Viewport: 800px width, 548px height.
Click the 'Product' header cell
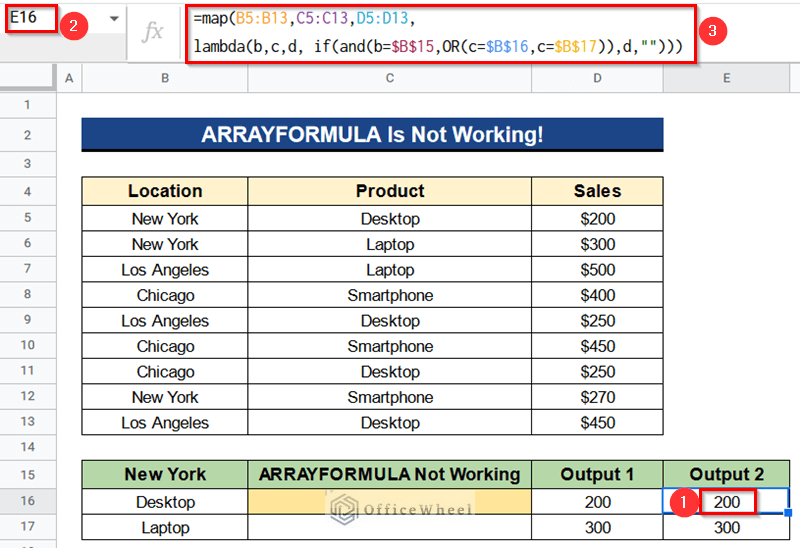[390, 191]
